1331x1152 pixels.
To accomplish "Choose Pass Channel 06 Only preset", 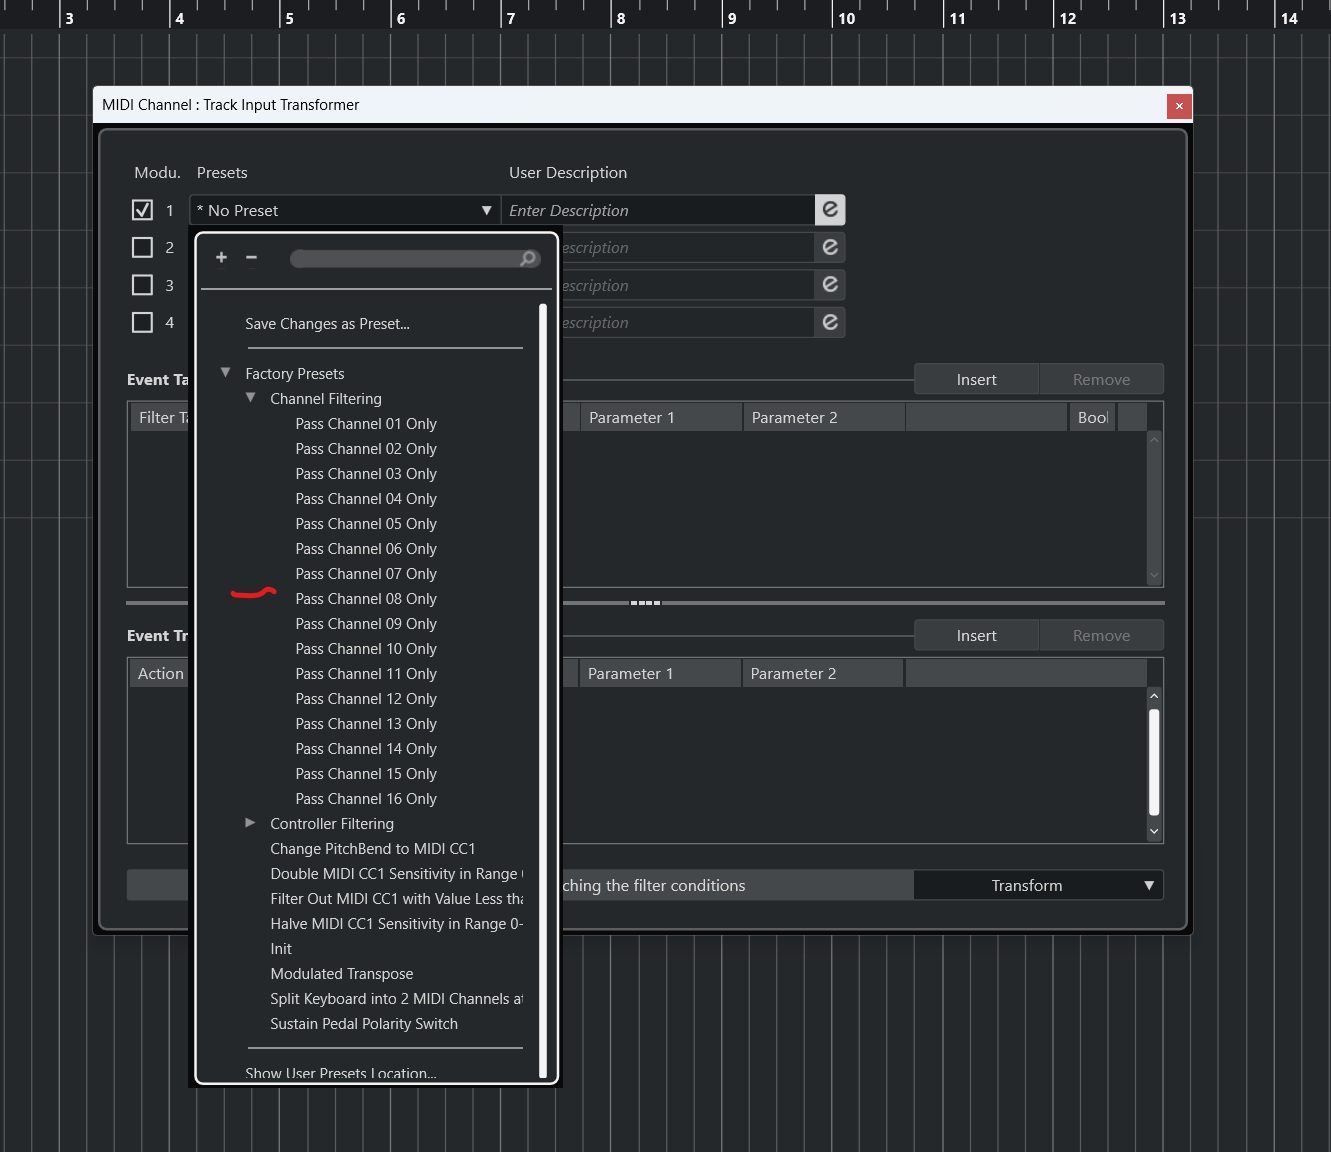I will click(366, 549).
